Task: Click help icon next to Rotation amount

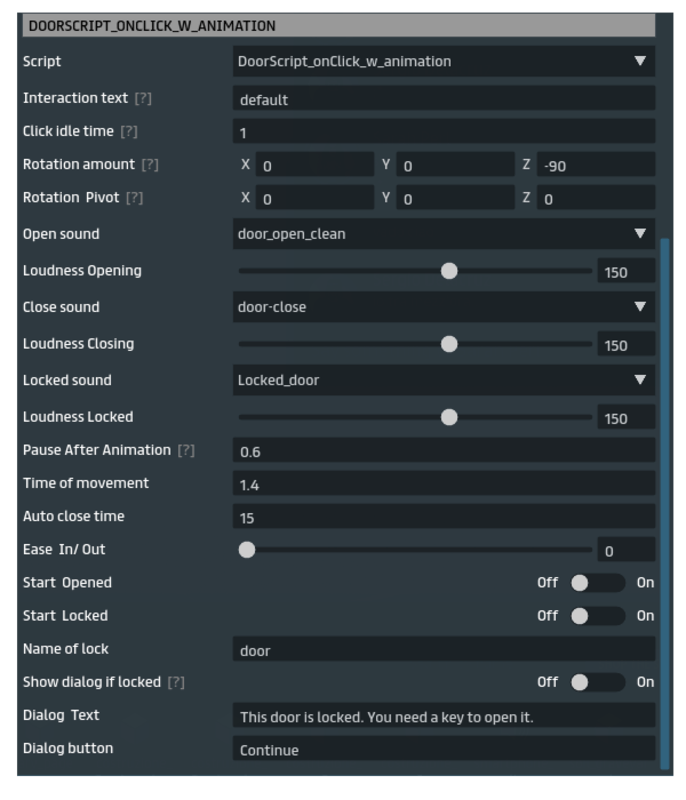Action: [x=150, y=165]
